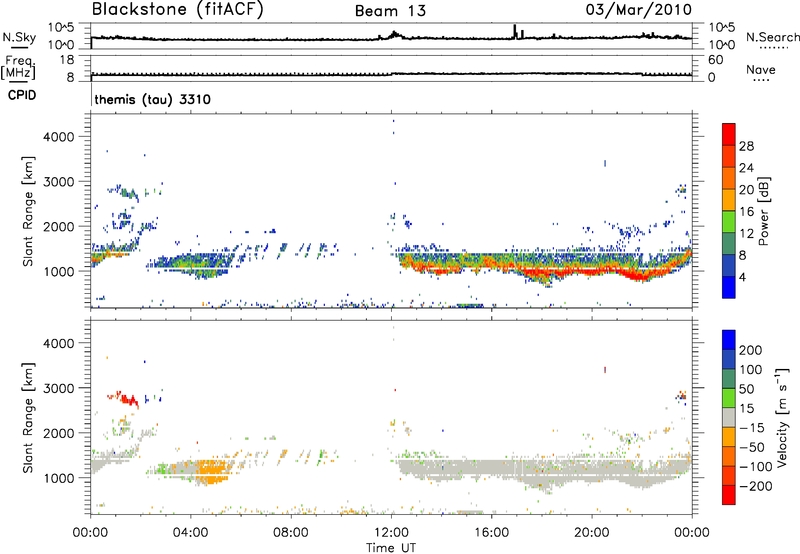Click the '28' tick on the Power scale
Viewport: 800px width, 554px height.
746,146
